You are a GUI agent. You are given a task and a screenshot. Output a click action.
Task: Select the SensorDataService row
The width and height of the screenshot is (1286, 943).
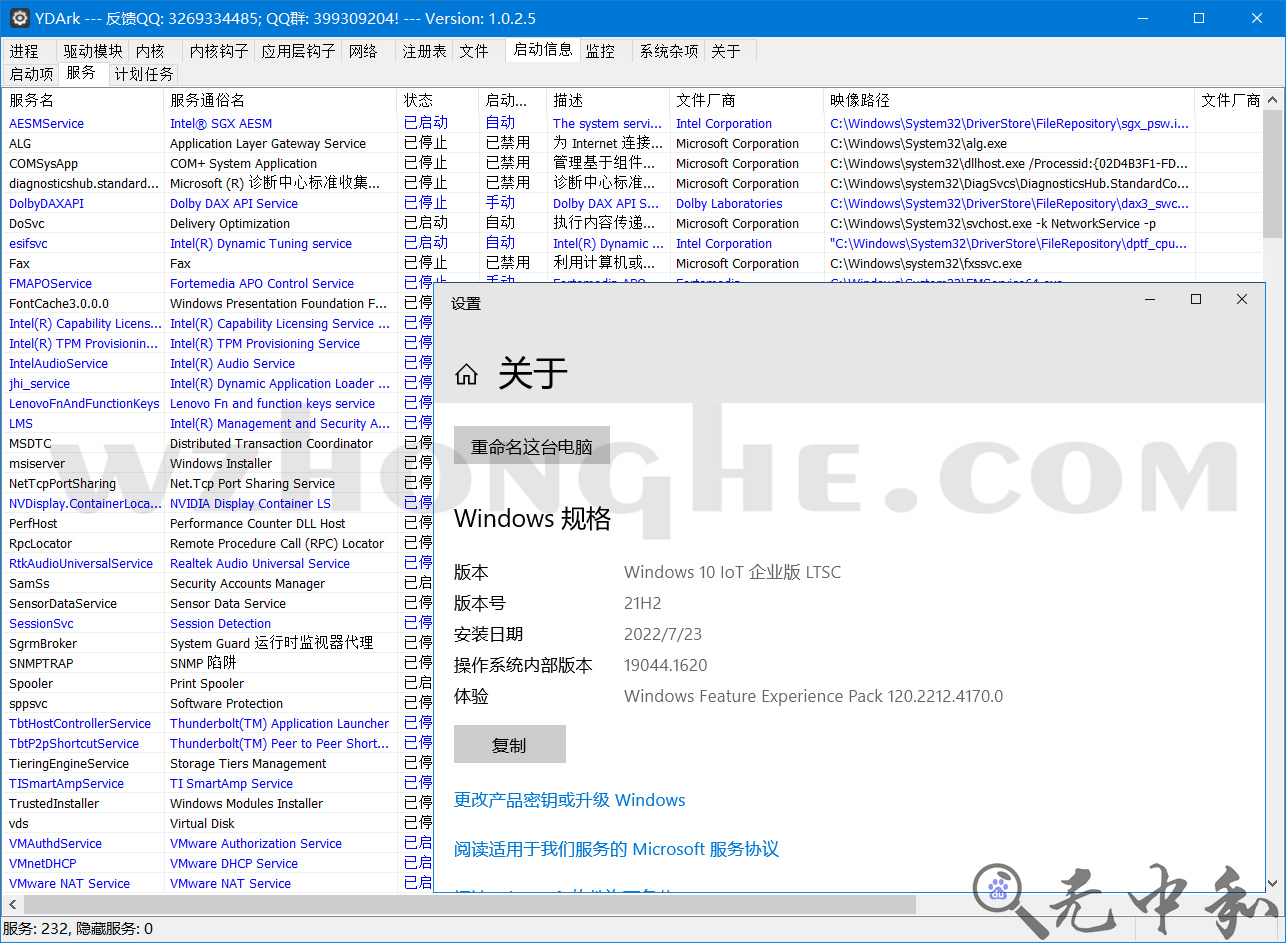point(218,604)
